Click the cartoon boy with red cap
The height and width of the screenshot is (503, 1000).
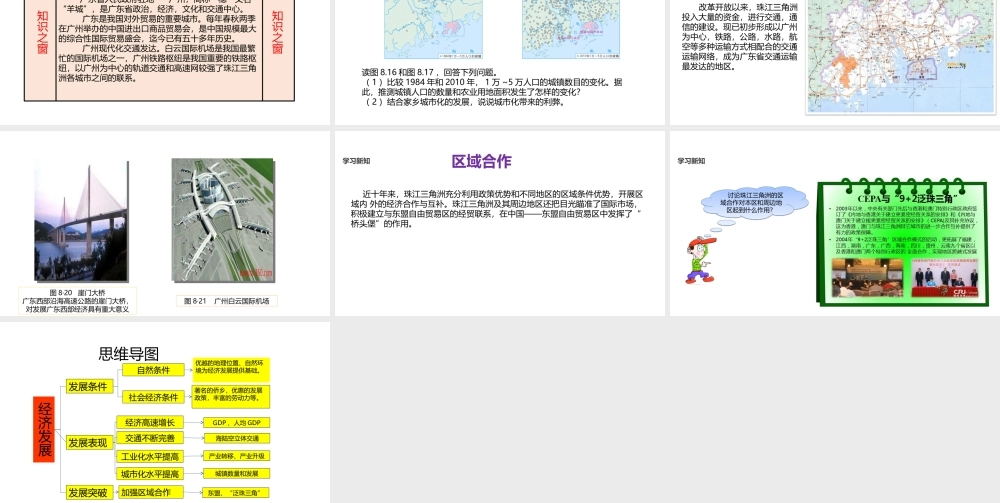[700, 259]
